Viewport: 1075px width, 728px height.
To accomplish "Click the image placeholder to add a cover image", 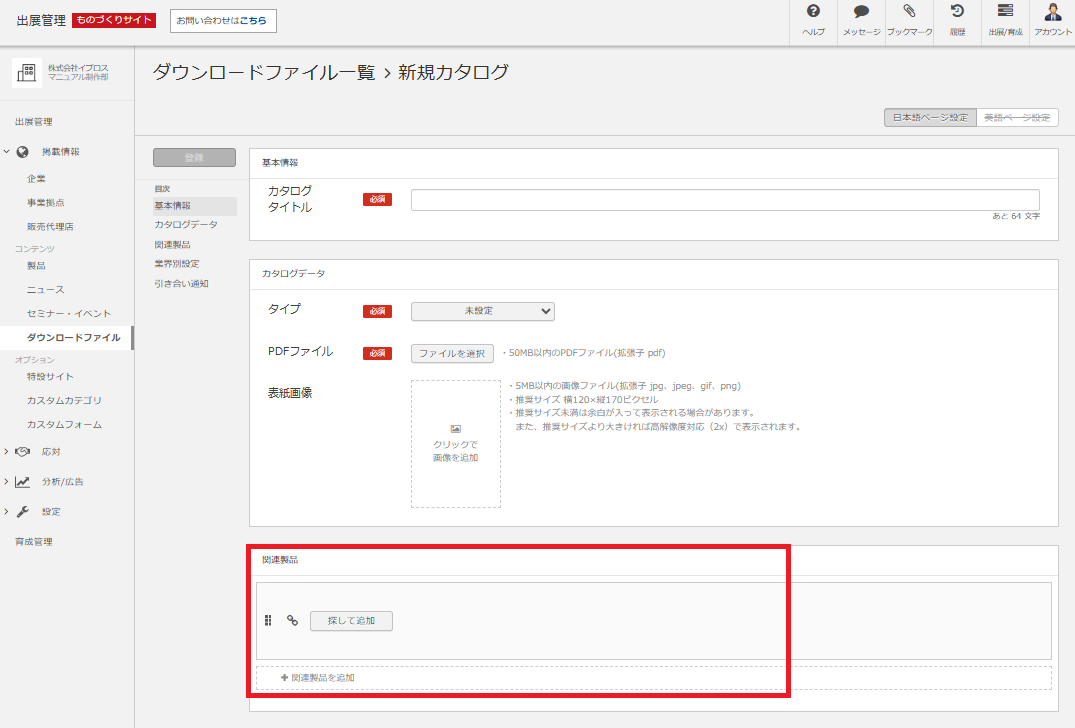I will tap(455, 443).
